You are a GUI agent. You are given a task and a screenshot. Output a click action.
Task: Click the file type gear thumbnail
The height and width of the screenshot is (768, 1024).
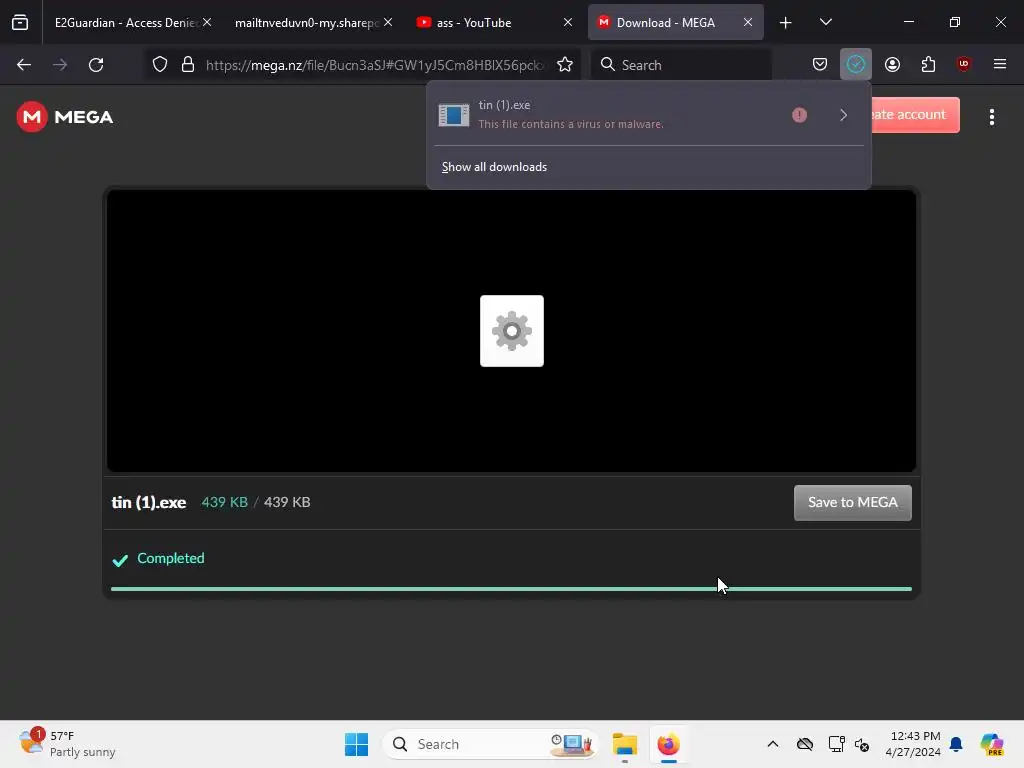(512, 331)
